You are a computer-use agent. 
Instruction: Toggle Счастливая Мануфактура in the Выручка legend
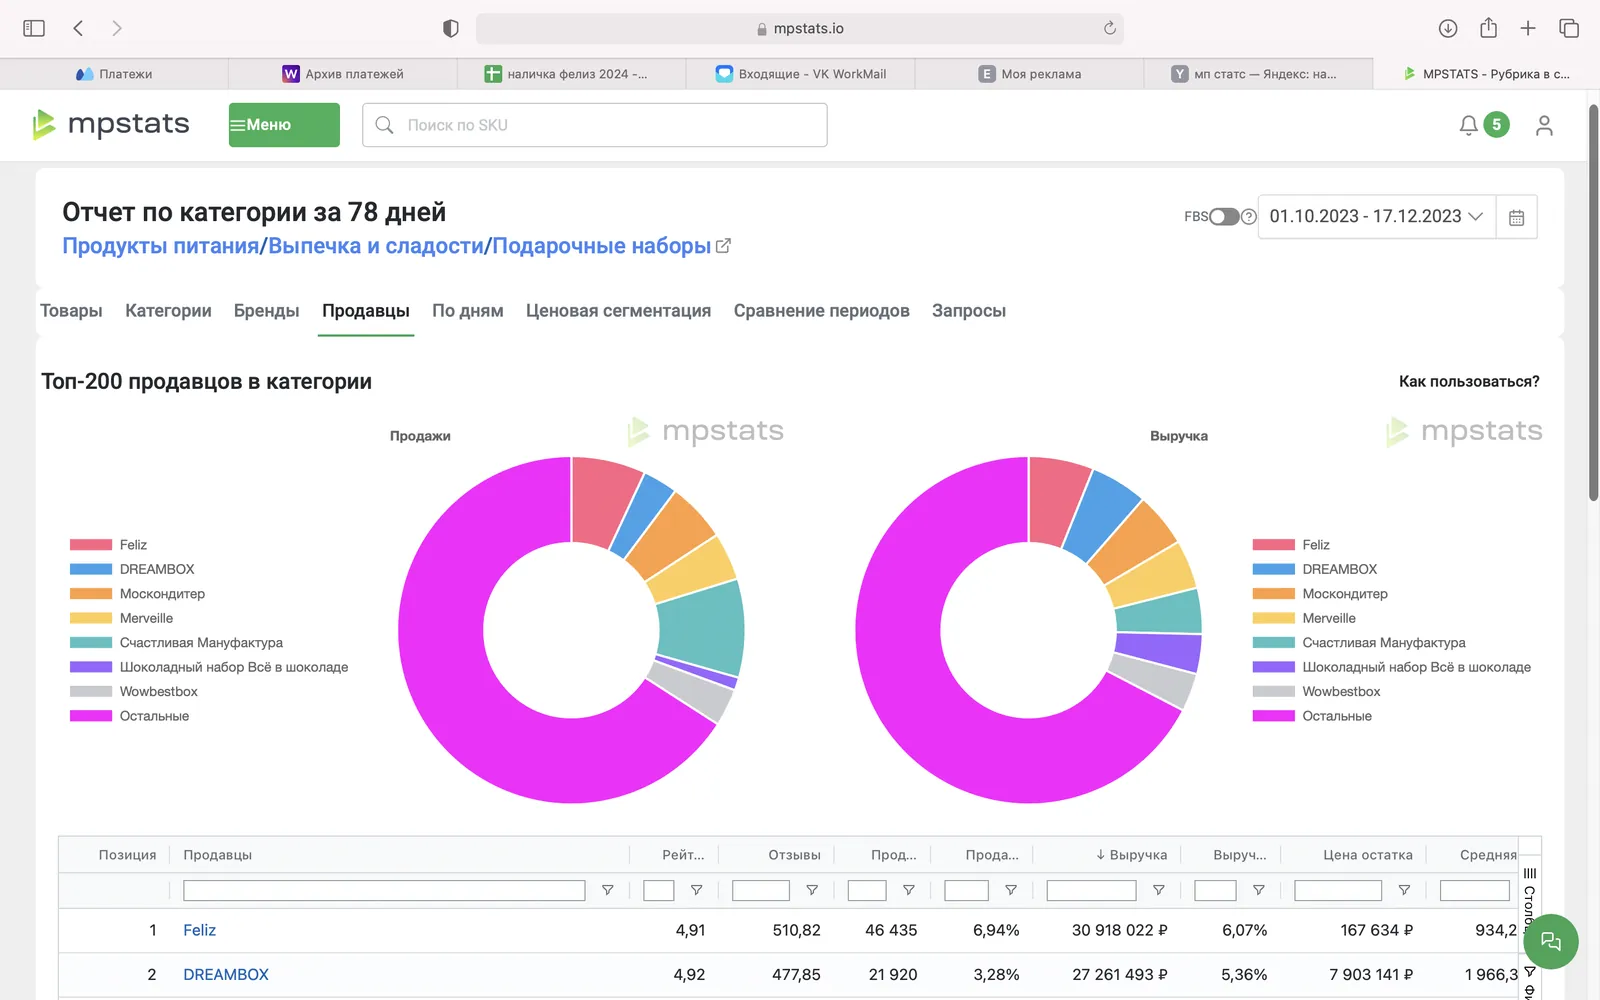[x=1359, y=643]
